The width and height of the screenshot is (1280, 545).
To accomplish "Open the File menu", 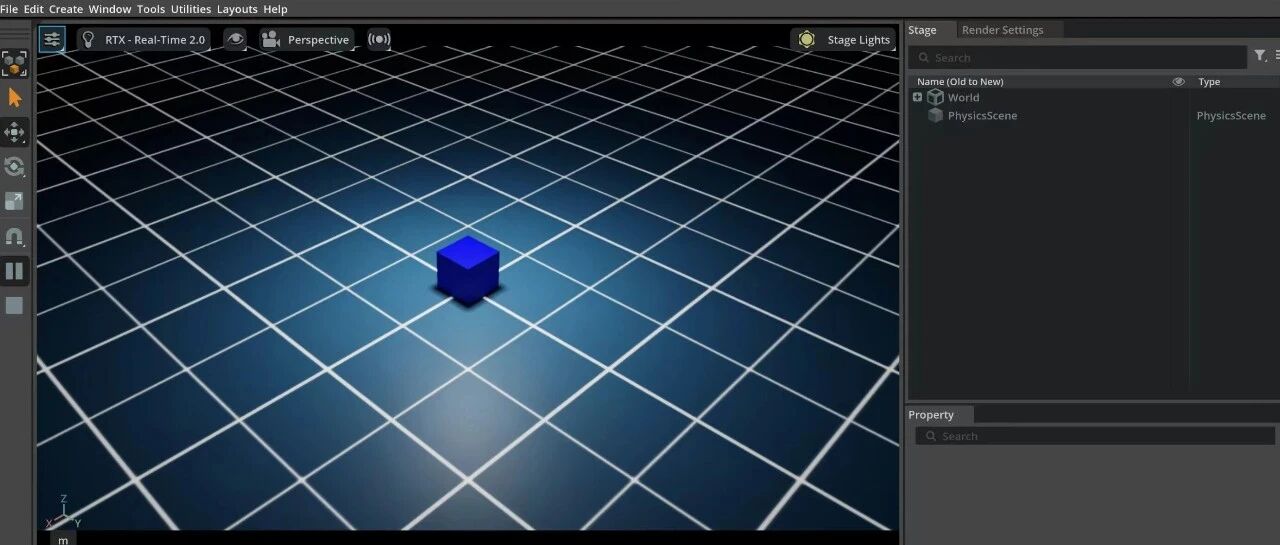I will pyautogui.click(x=9, y=9).
